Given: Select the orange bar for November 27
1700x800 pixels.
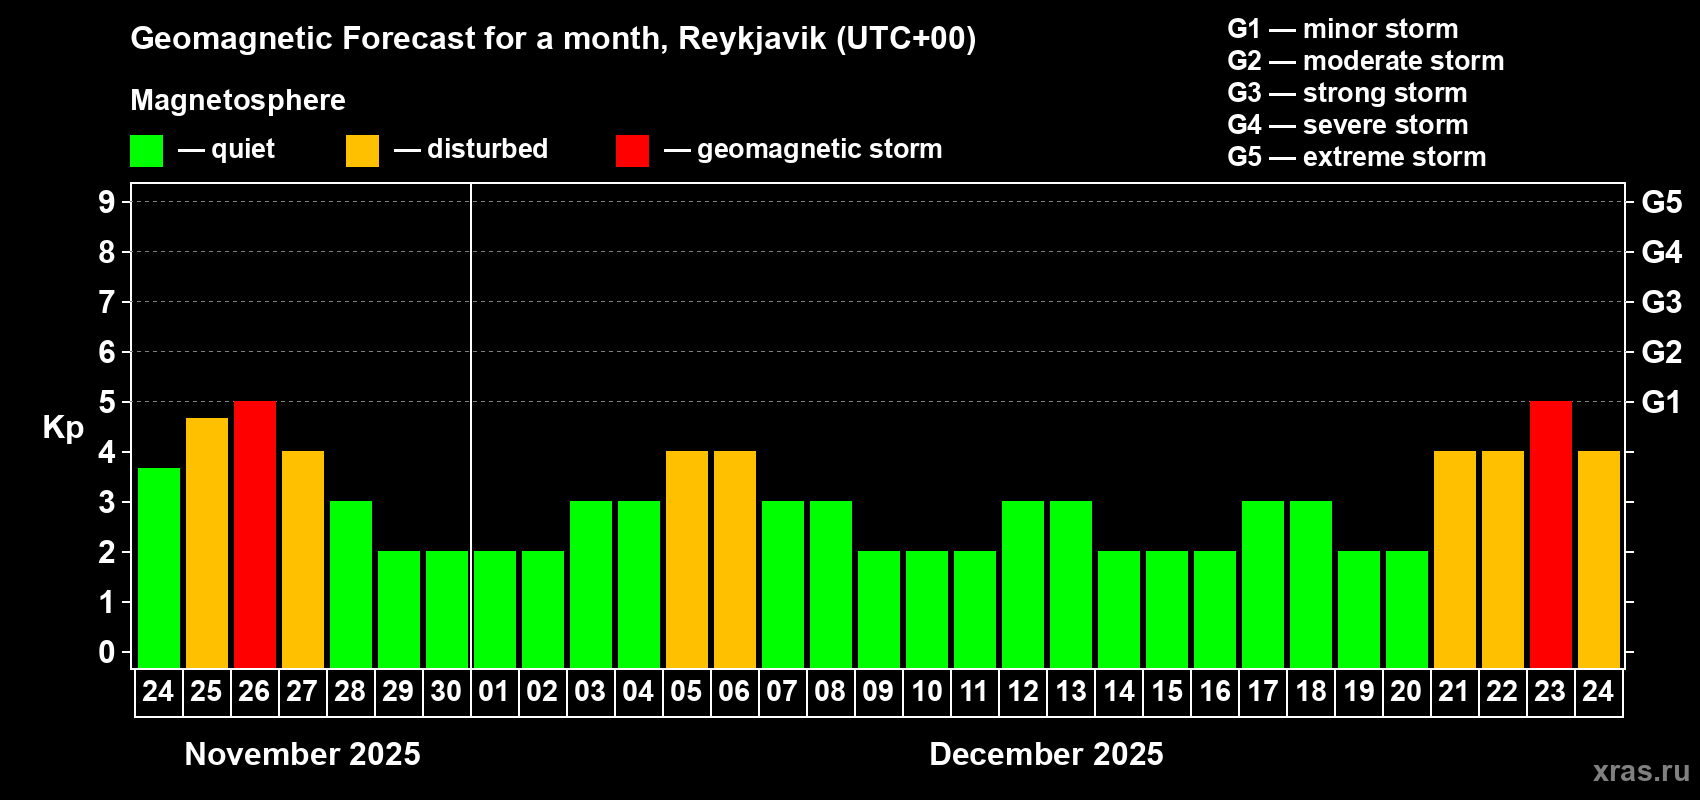Looking at the screenshot, I should click(303, 559).
